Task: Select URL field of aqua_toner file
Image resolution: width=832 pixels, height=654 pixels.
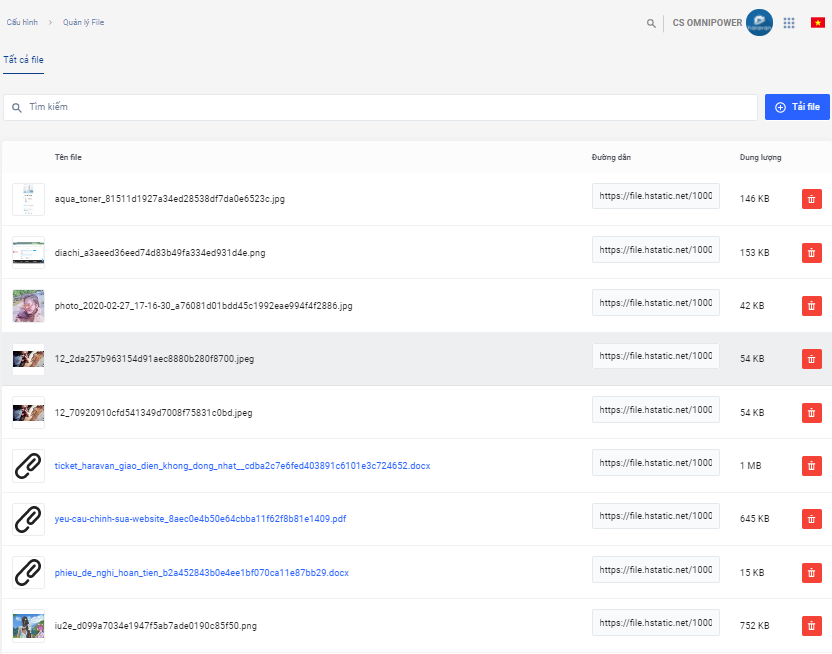Action: pyautogui.click(x=655, y=197)
